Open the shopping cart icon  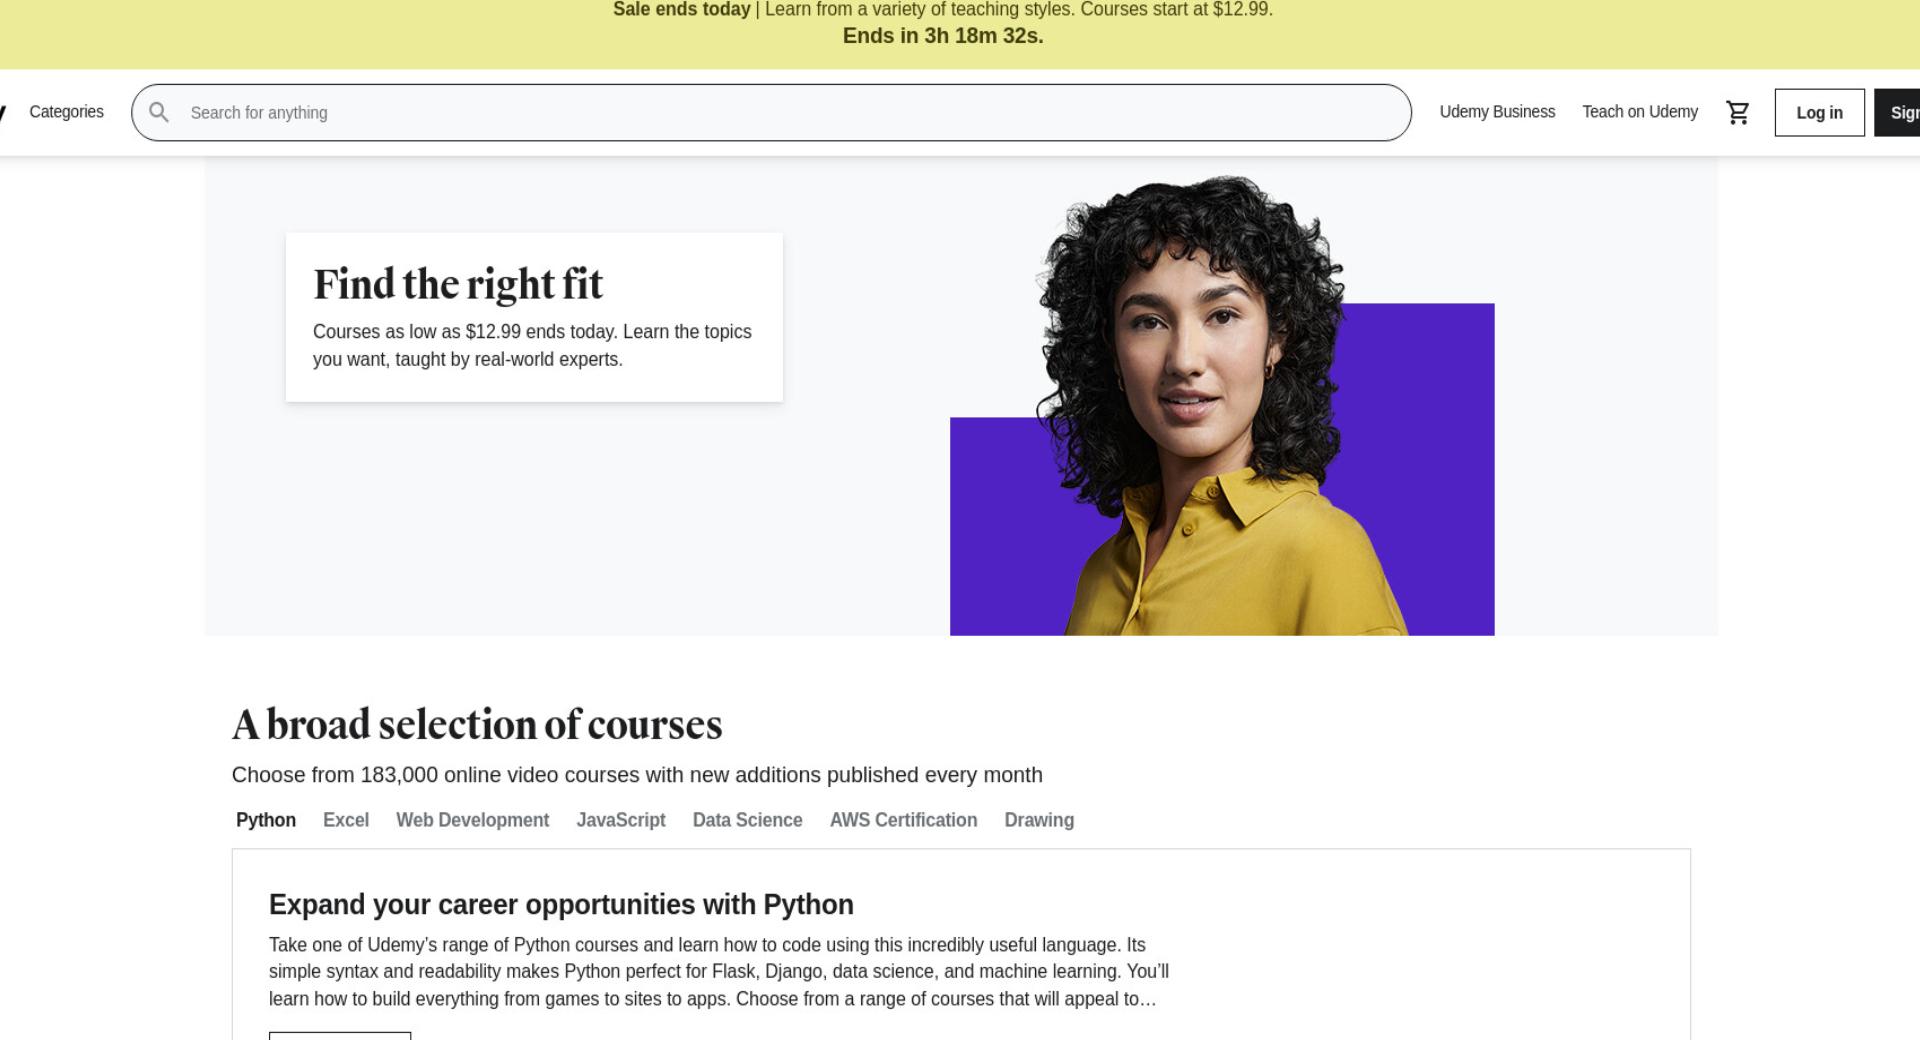[x=1738, y=113]
